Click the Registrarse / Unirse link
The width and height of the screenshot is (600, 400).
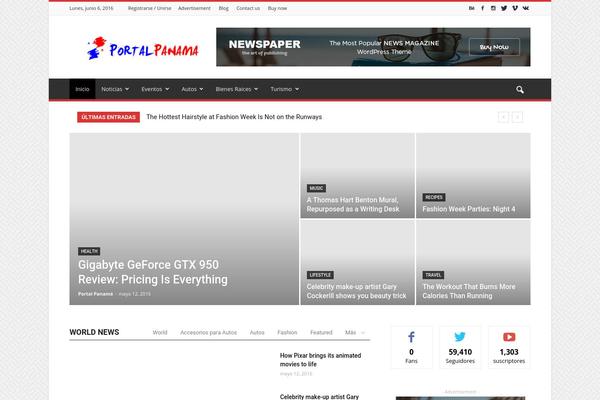point(150,8)
